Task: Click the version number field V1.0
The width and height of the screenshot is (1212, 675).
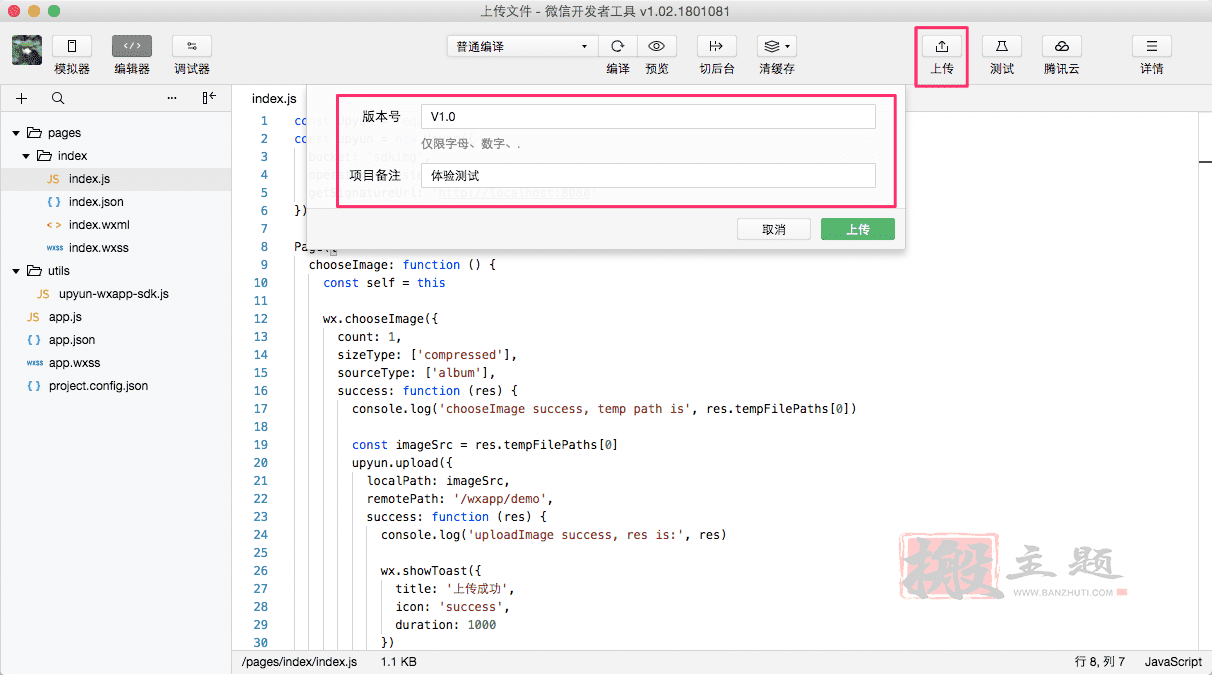Action: pyautogui.click(x=648, y=117)
